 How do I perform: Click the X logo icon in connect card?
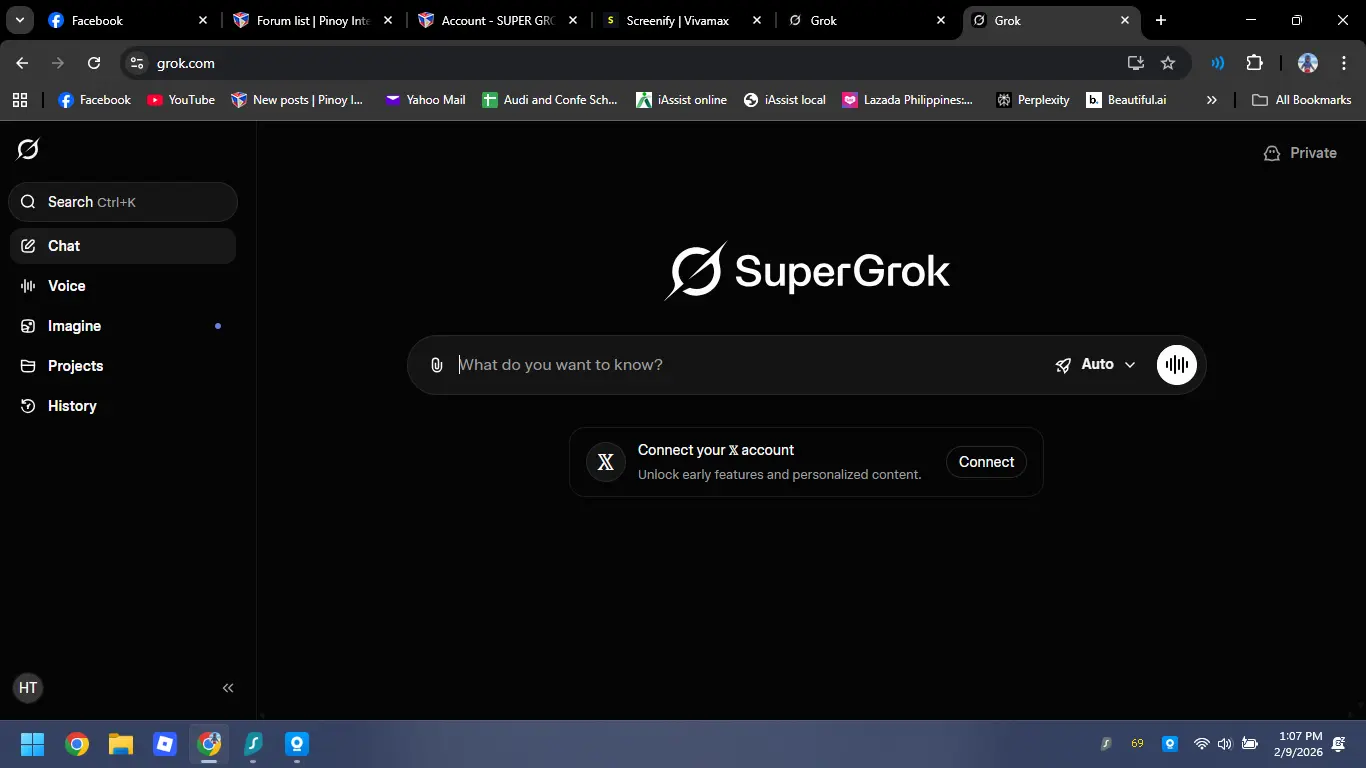tap(605, 462)
